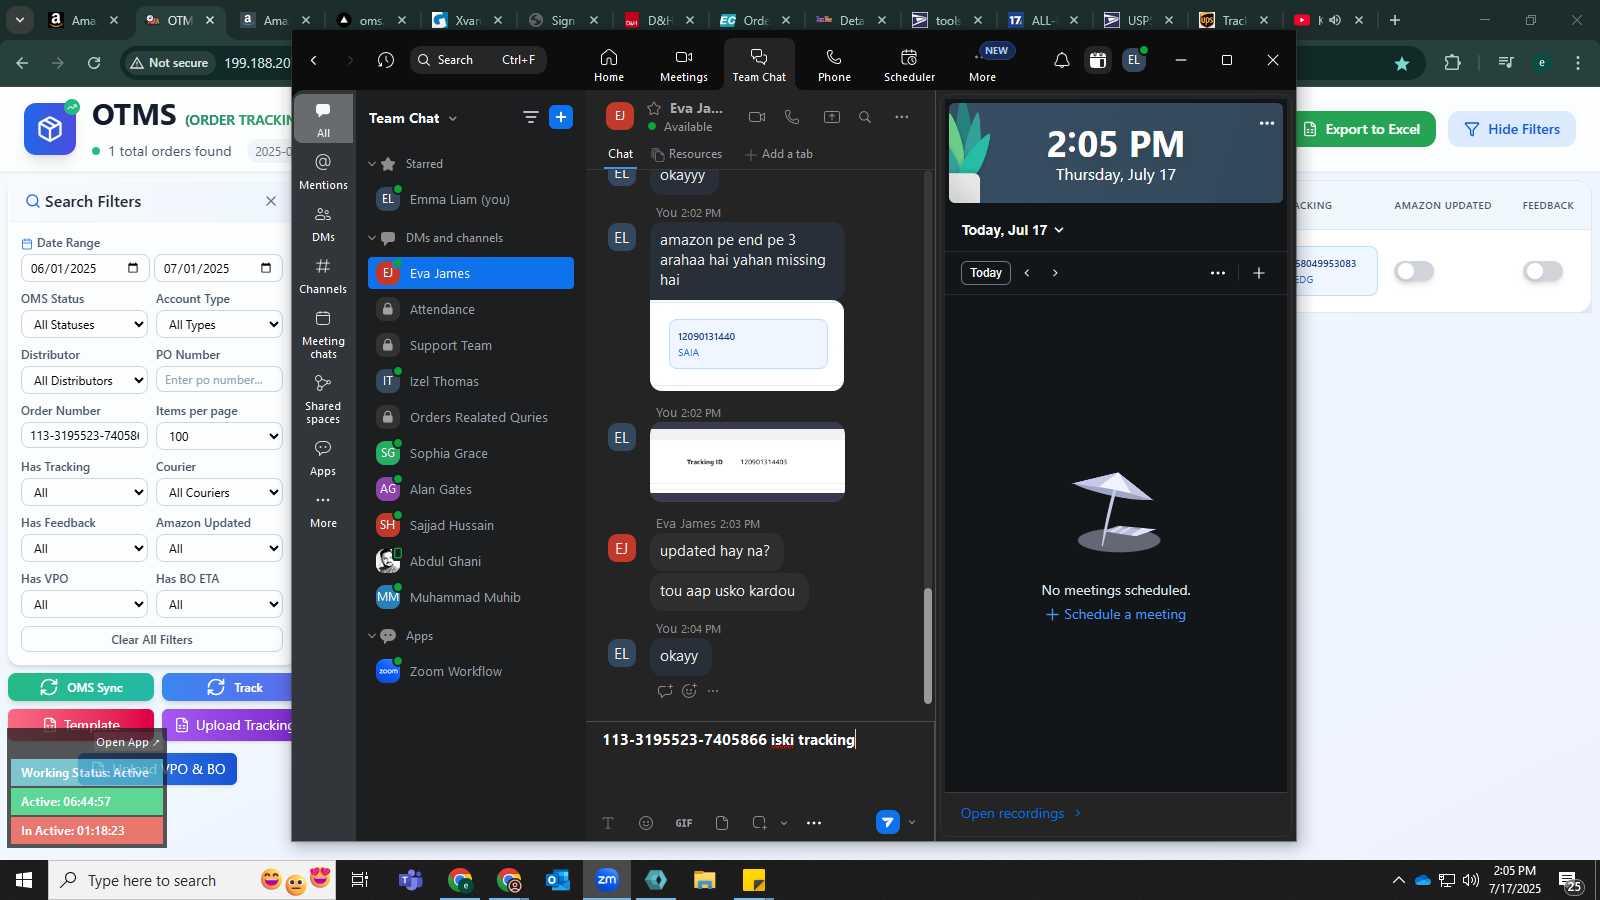This screenshot has width=1600, height=900.
Task: Click the Hide Filters button in OTMS
Action: (x=1511, y=129)
